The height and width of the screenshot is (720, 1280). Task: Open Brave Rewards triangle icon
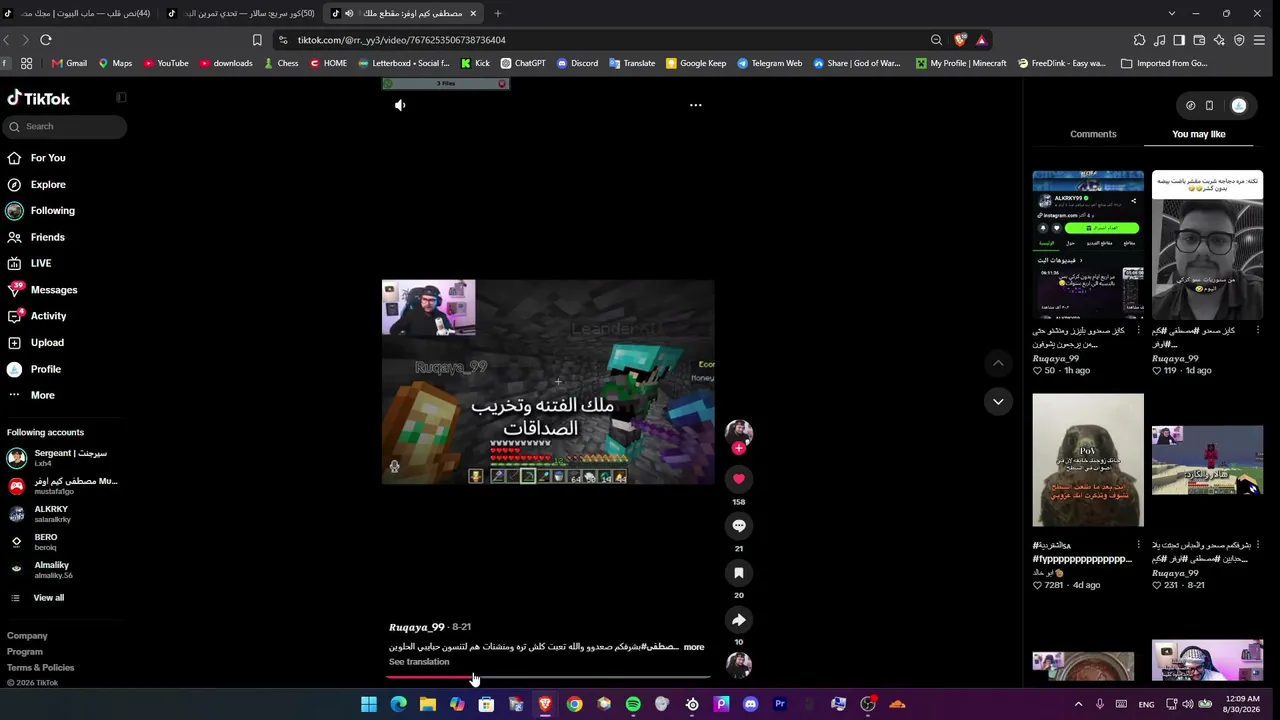coord(981,40)
